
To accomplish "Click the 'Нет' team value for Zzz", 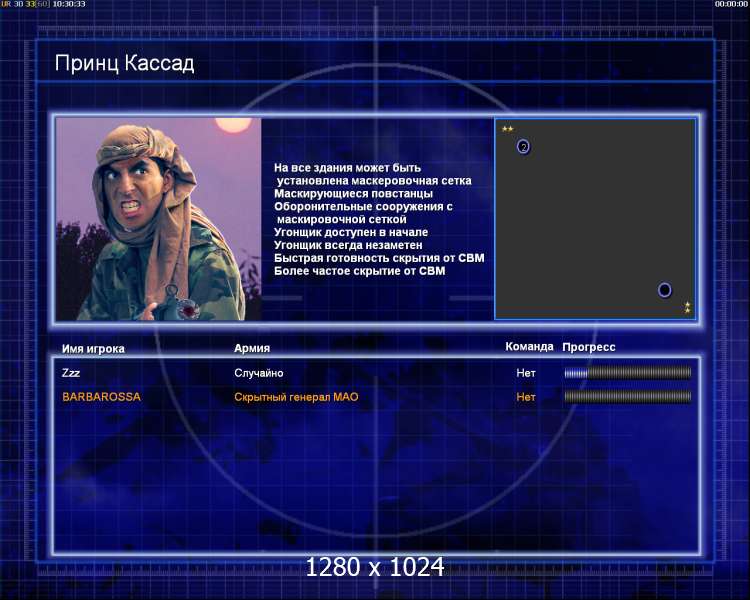I will coord(526,373).
